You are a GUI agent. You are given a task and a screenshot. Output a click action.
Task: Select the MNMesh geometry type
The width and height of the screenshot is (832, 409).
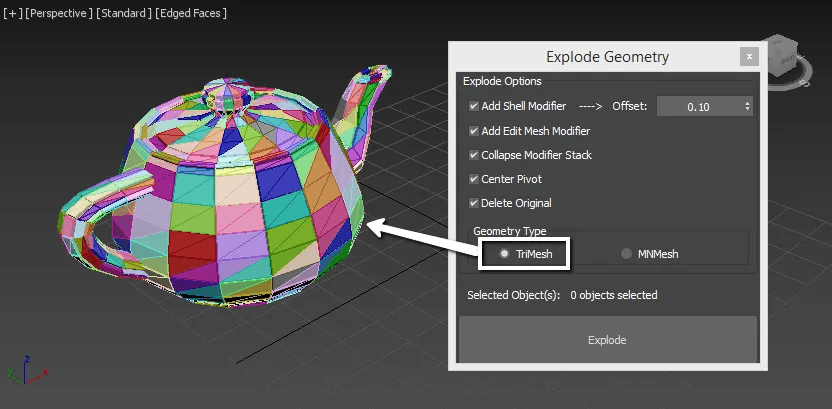tap(627, 254)
